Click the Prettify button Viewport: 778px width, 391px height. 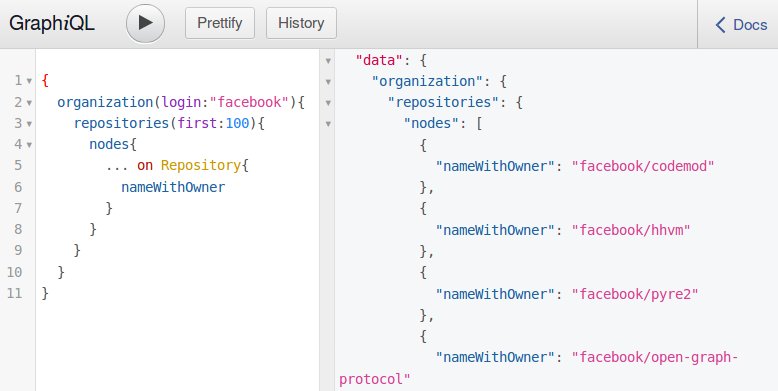(220, 23)
